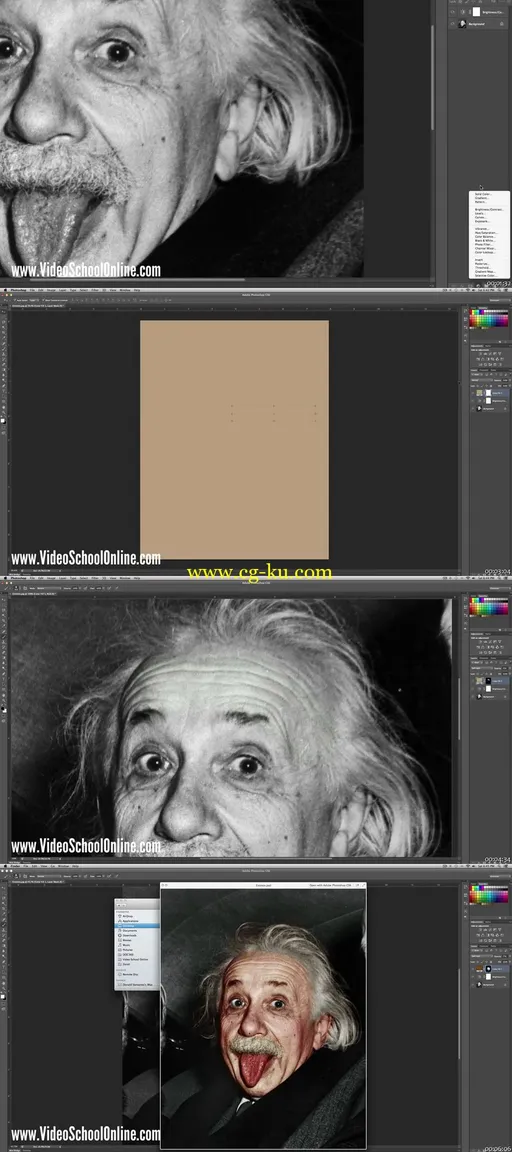Screen dimensions: 512x1152
Task: Choose Pattern... from the adjustment popup menu
Action: [x=481, y=202]
